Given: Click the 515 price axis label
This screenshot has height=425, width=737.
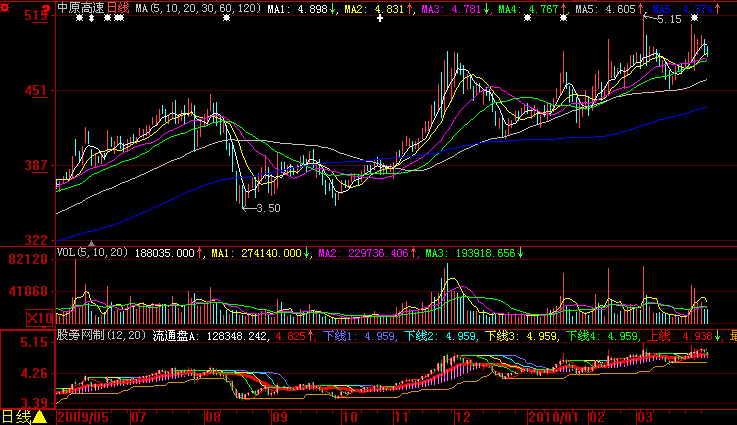Looking at the screenshot, I should pos(36,16).
